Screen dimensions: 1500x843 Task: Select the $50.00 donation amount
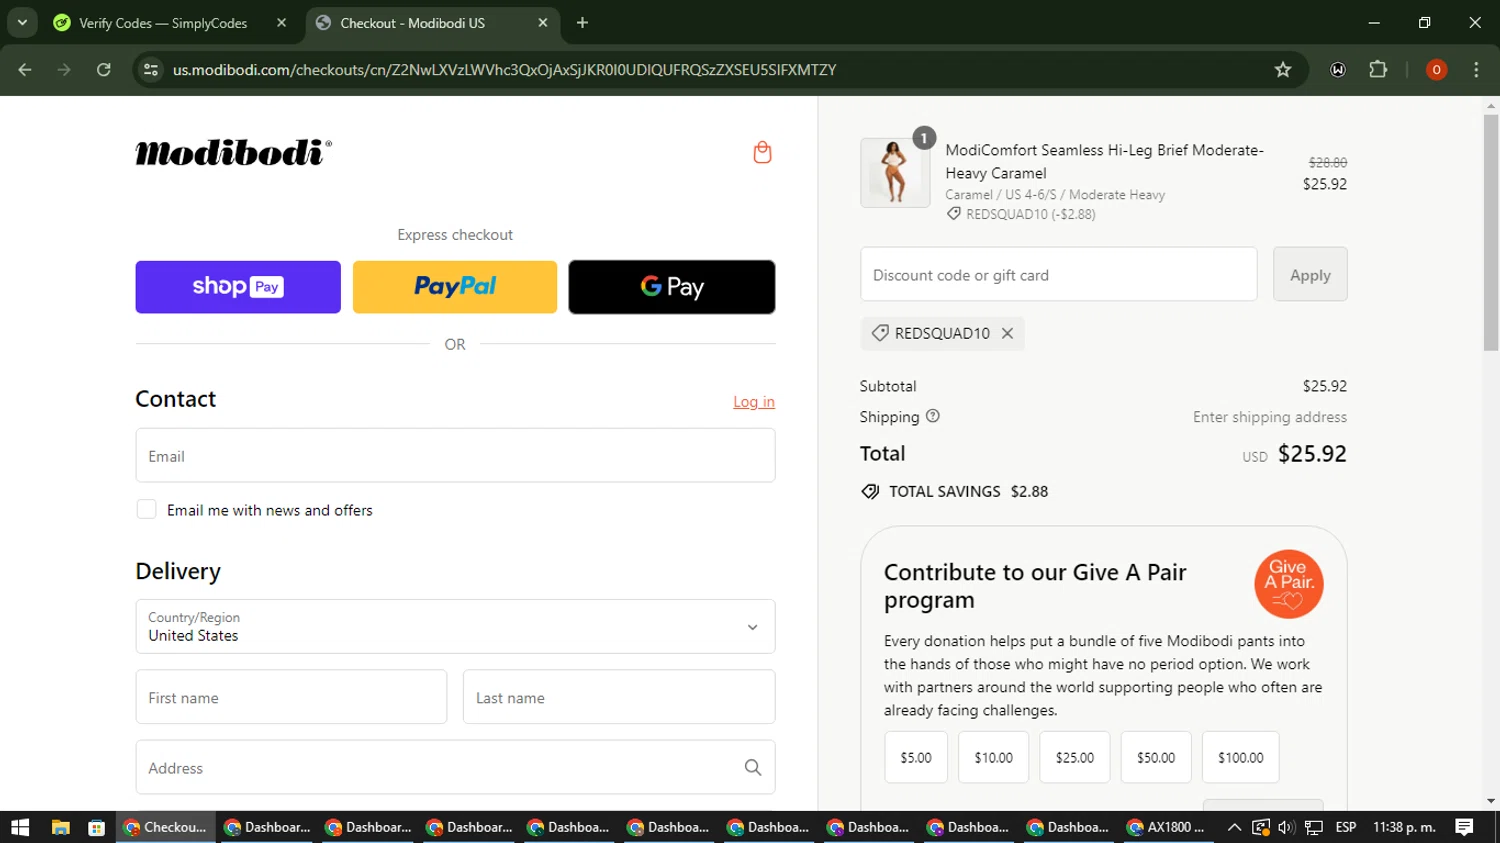tap(1156, 758)
